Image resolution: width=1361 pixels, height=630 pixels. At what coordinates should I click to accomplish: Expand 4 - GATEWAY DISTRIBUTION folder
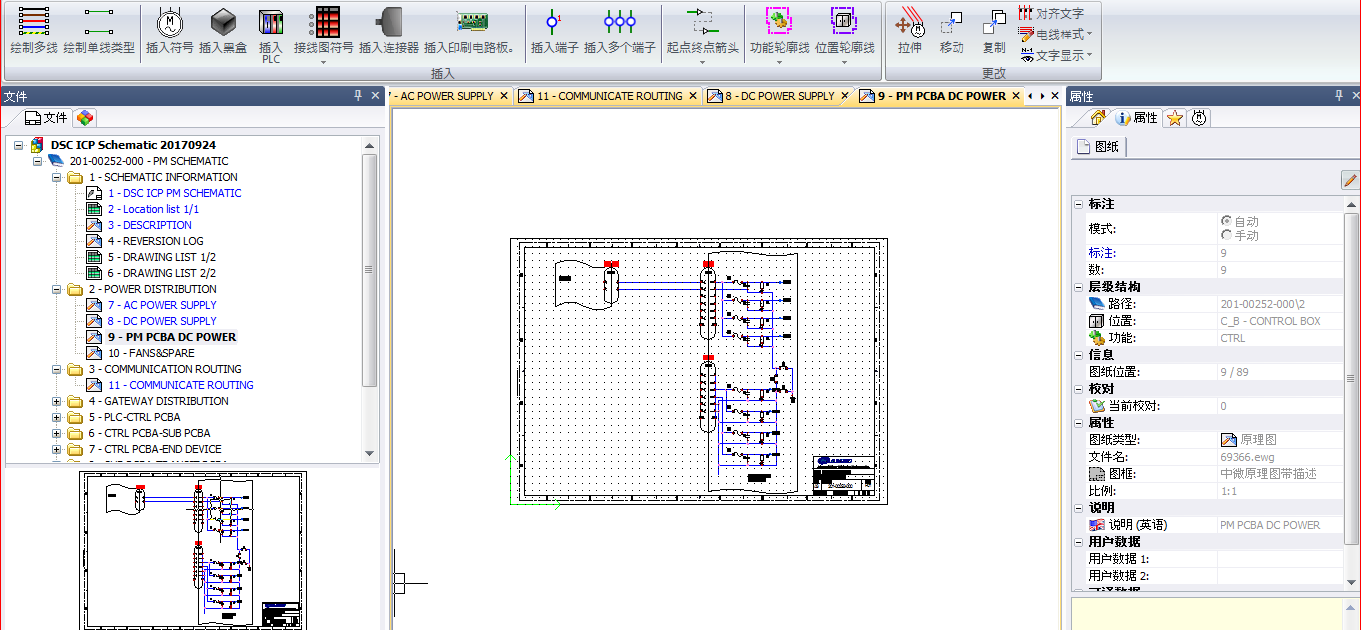click(58, 401)
